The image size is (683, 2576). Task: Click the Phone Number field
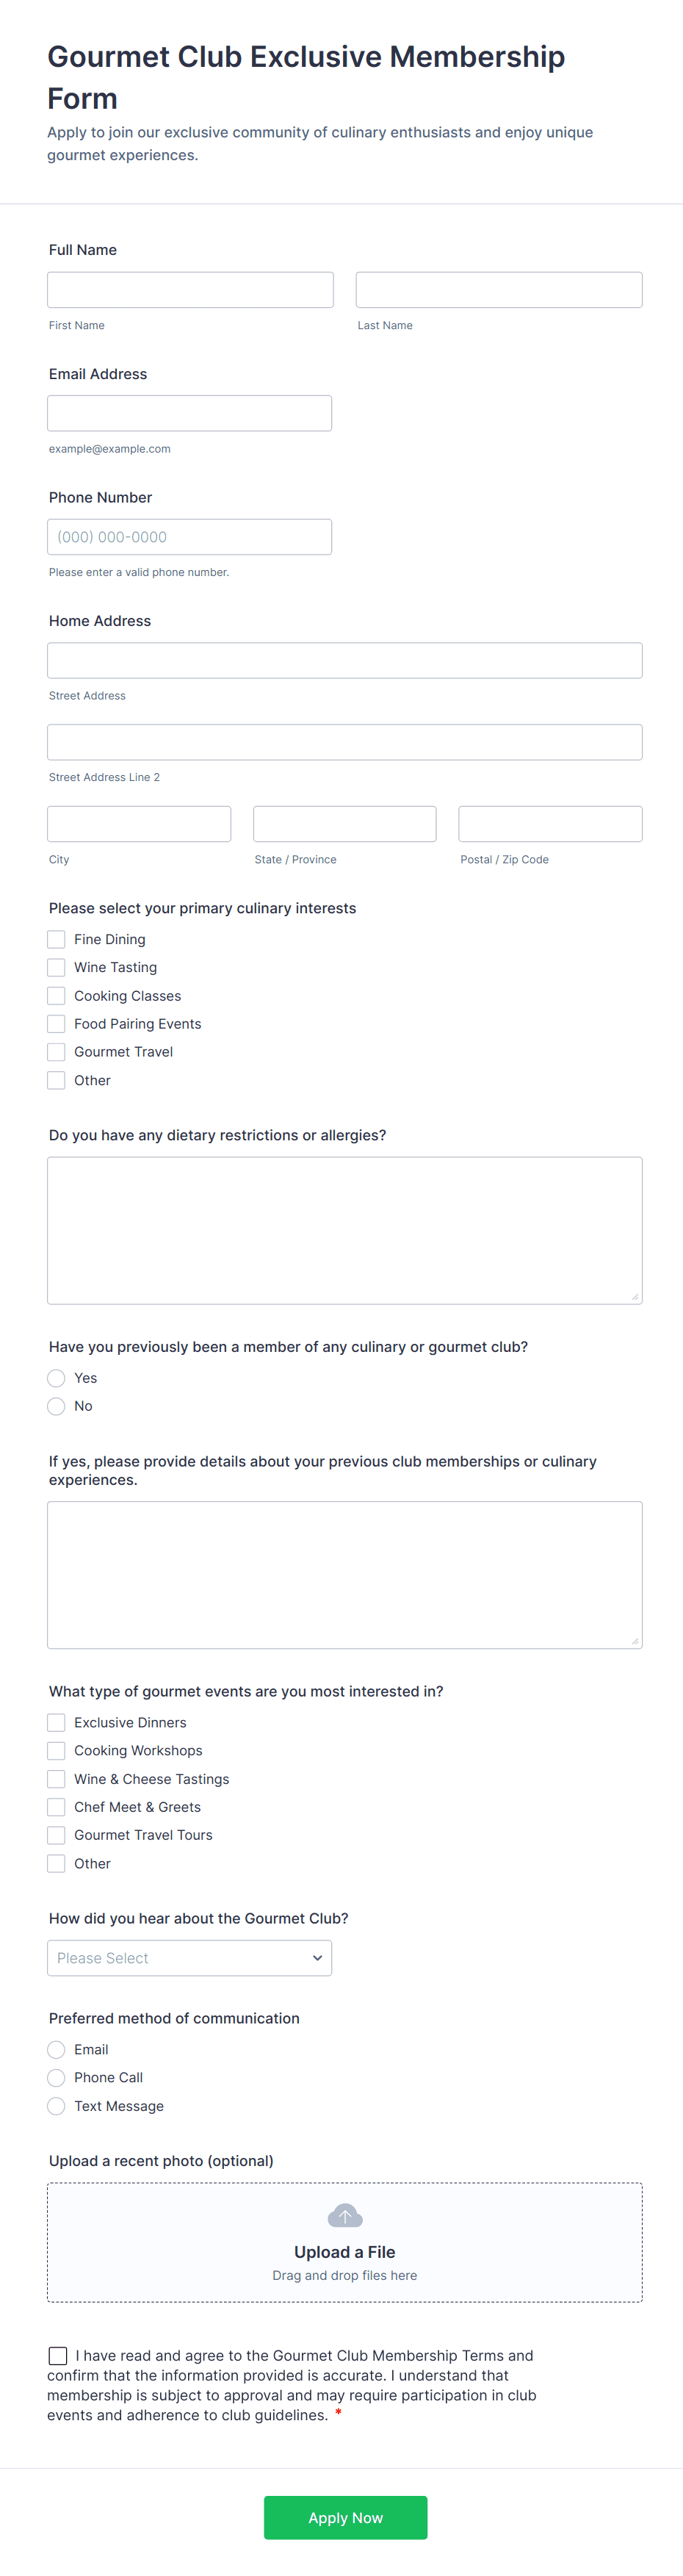click(189, 537)
